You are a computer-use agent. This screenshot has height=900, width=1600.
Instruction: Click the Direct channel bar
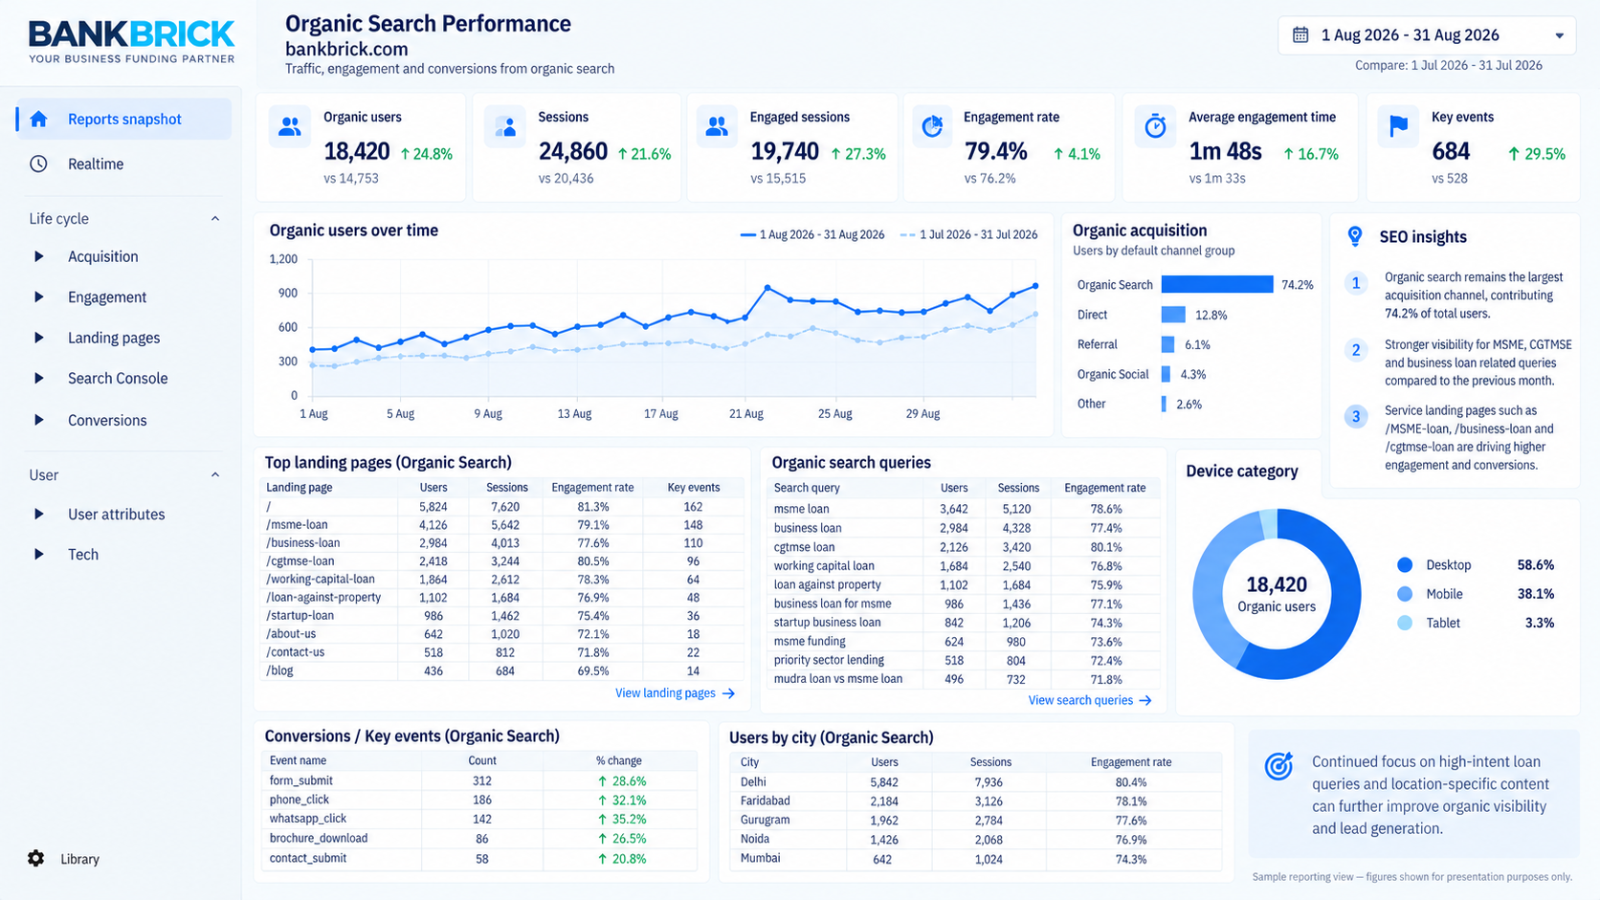tap(1173, 315)
